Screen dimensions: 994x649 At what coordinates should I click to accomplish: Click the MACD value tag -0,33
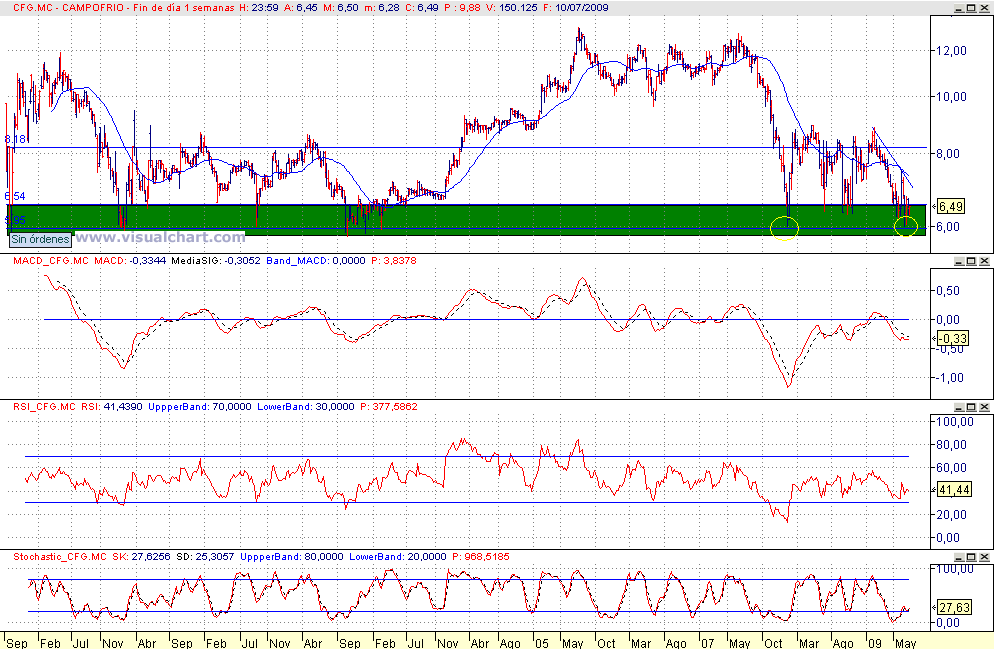[953, 338]
